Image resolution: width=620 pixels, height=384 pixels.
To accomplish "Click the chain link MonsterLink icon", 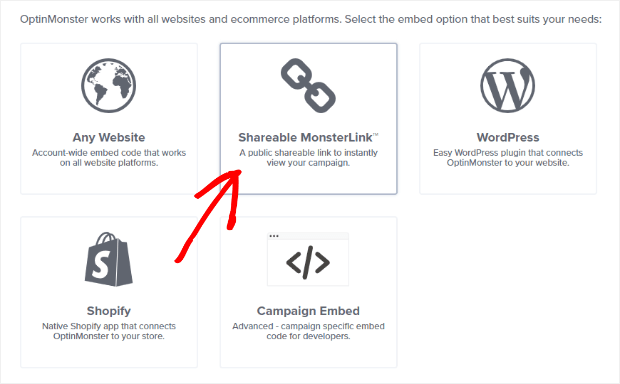I will [x=308, y=85].
